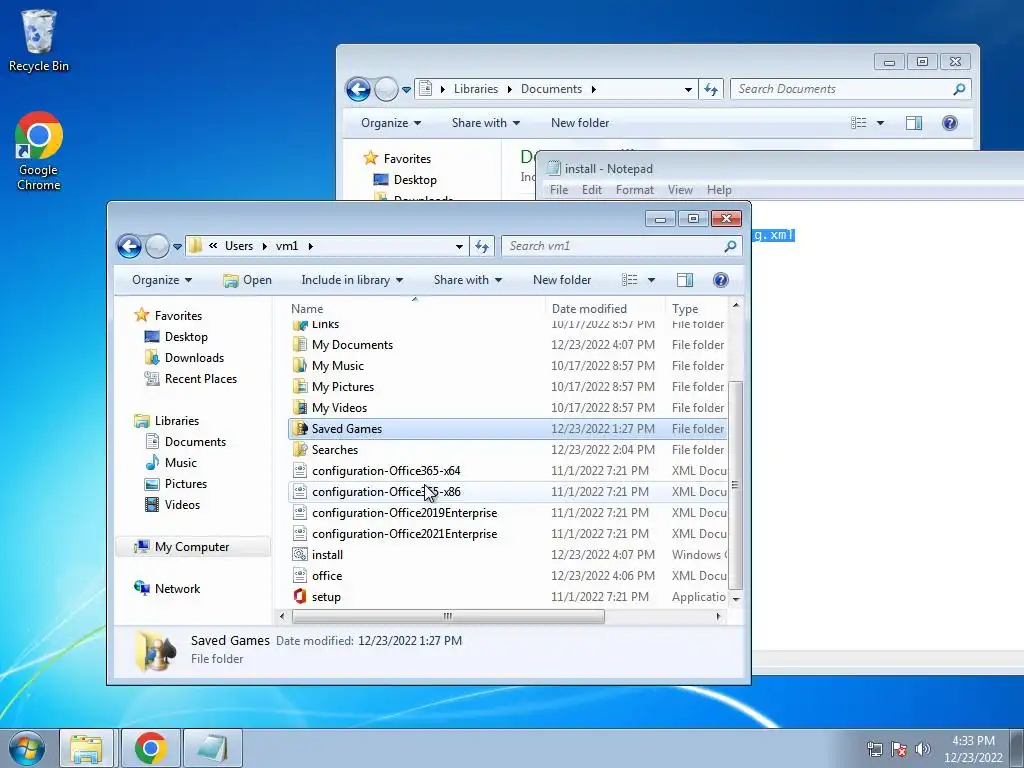Click New folder in the Documents window
The width and height of the screenshot is (1024, 768).
(x=580, y=123)
